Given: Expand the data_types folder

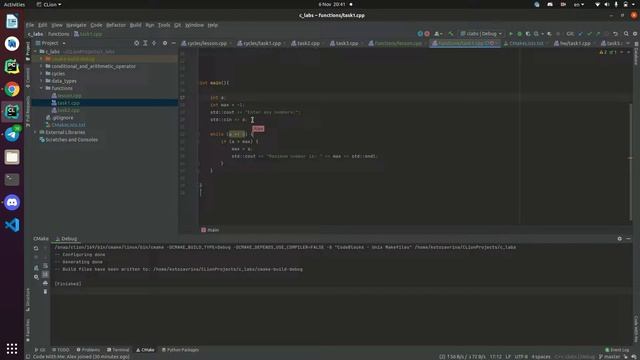Looking at the screenshot, I should pos(41,81).
